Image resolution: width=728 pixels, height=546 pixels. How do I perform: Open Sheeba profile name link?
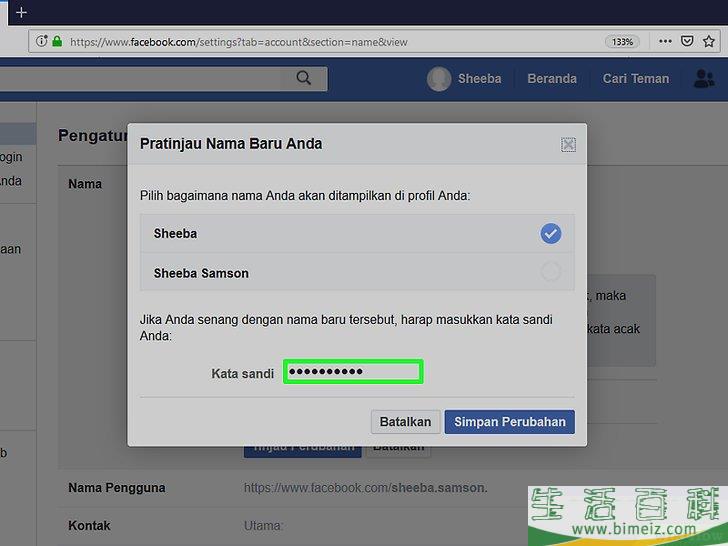480,78
